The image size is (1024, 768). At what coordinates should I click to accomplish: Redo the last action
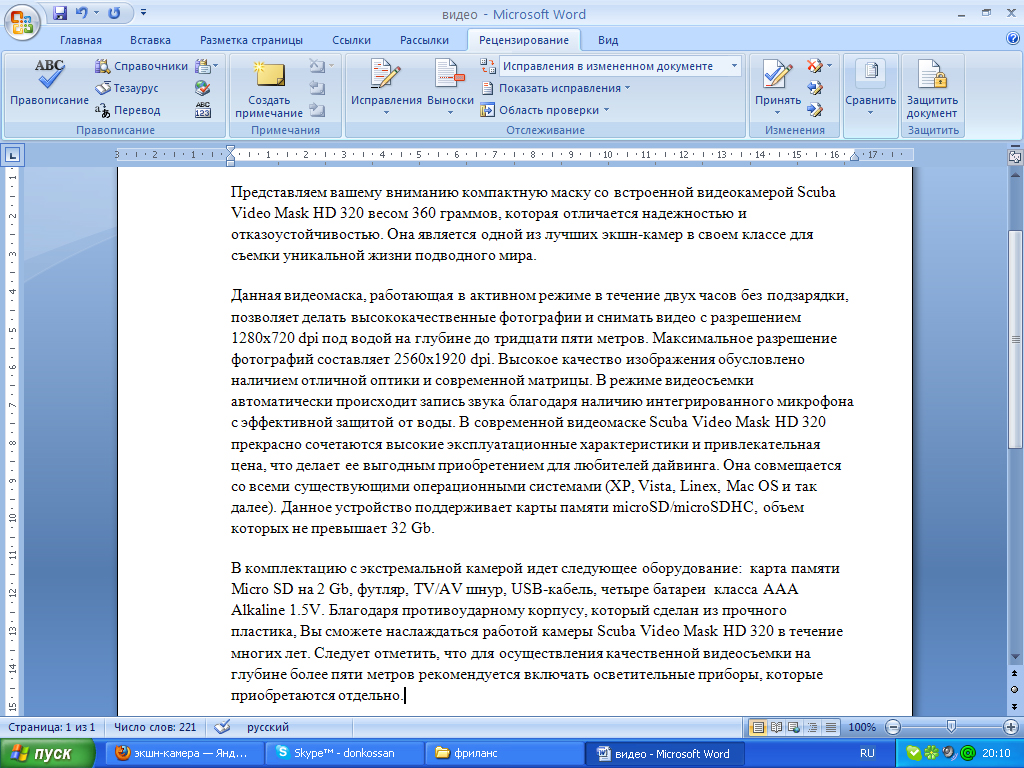pos(115,12)
